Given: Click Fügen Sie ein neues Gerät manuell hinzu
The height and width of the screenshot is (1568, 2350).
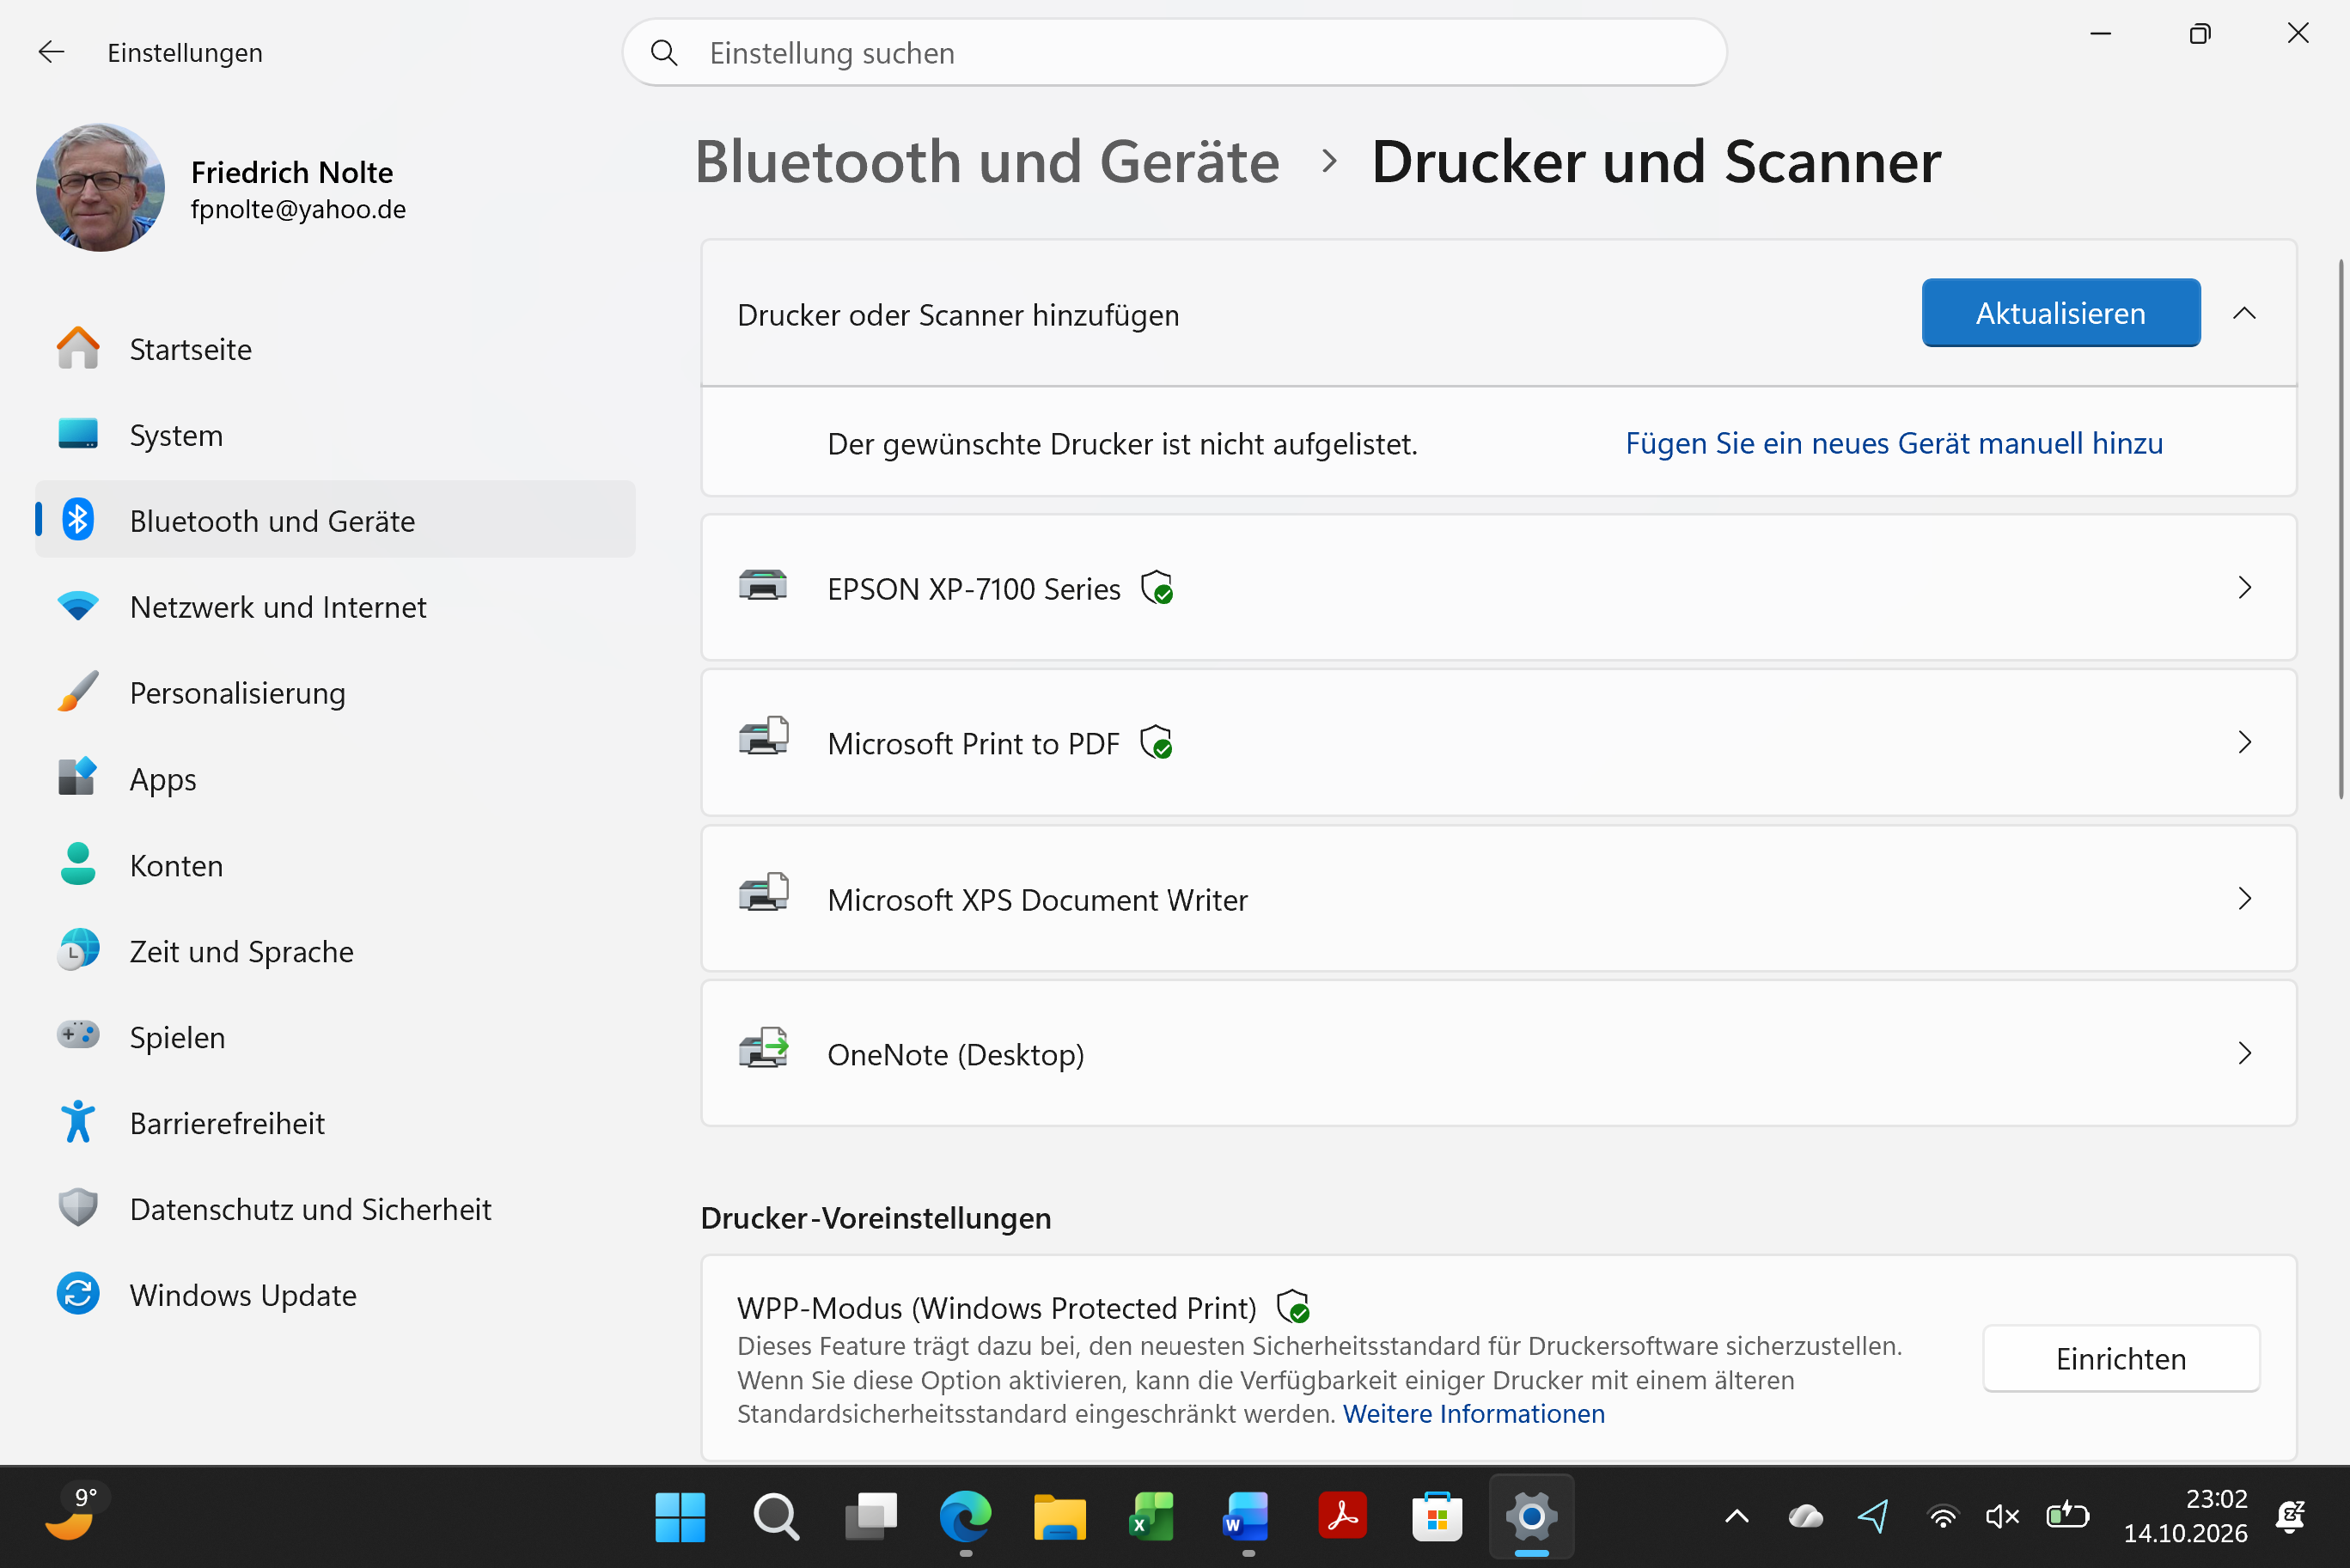Looking at the screenshot, I should 1893,443.
